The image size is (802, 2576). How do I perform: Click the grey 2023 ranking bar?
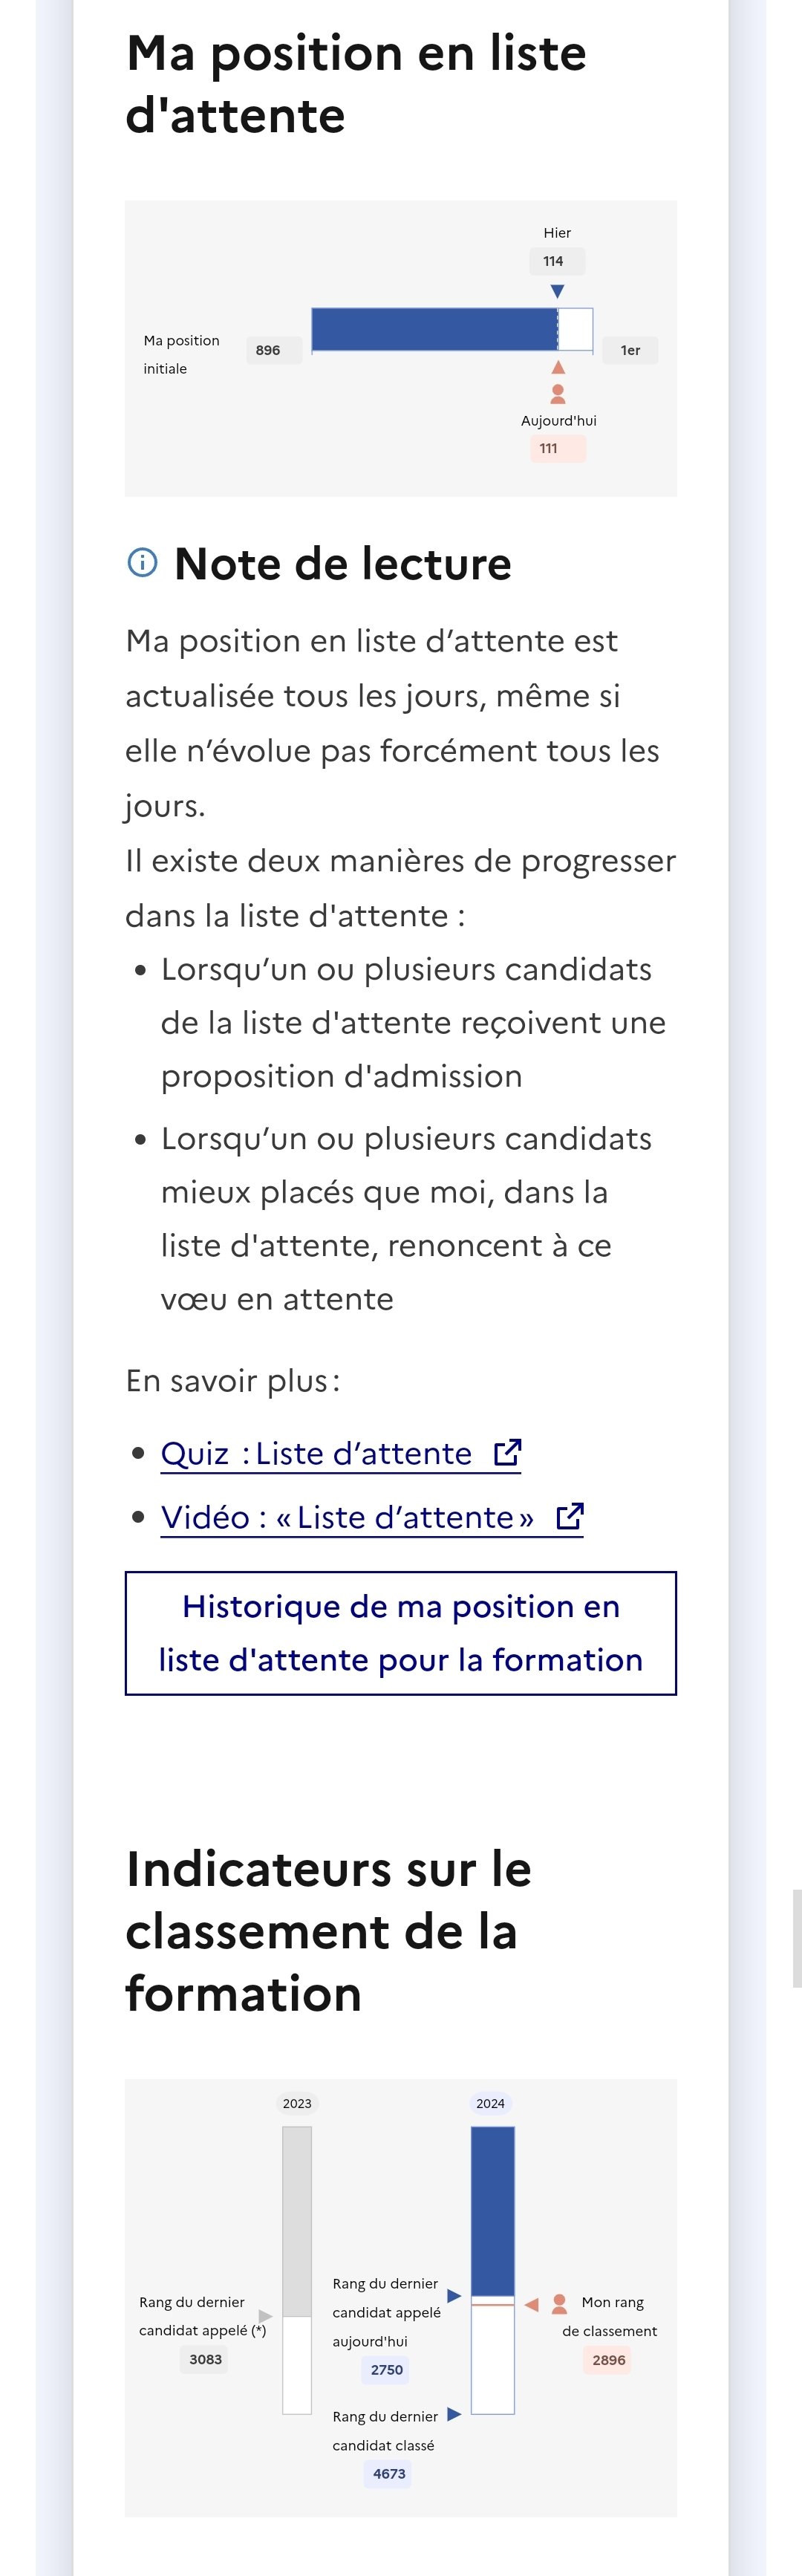click(x=297, y=2221)
